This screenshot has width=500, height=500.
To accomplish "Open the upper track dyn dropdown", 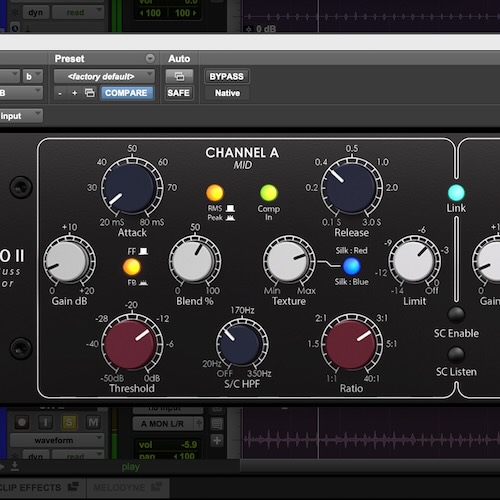I will tap(36, 12).
